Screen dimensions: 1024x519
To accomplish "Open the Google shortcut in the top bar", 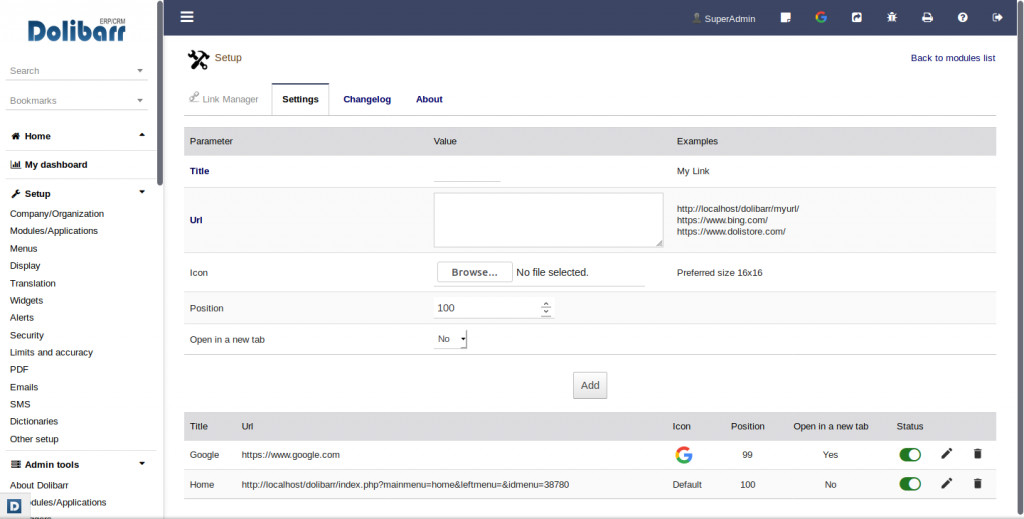I will click(x=821, y=18).
